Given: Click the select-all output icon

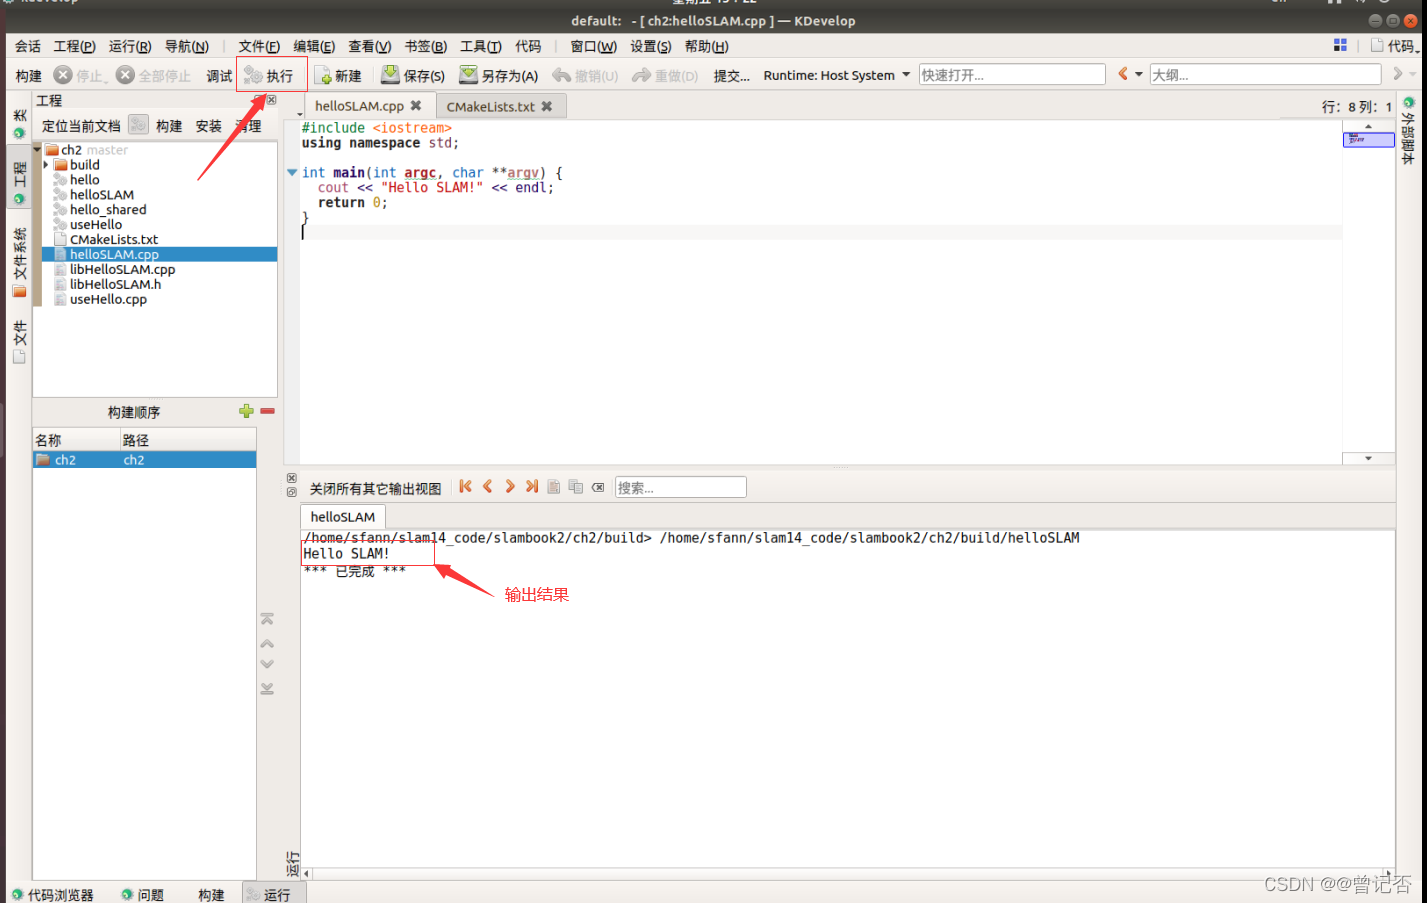Looking at the screenshot, I should pyautogui.click(x=554, y=487).
